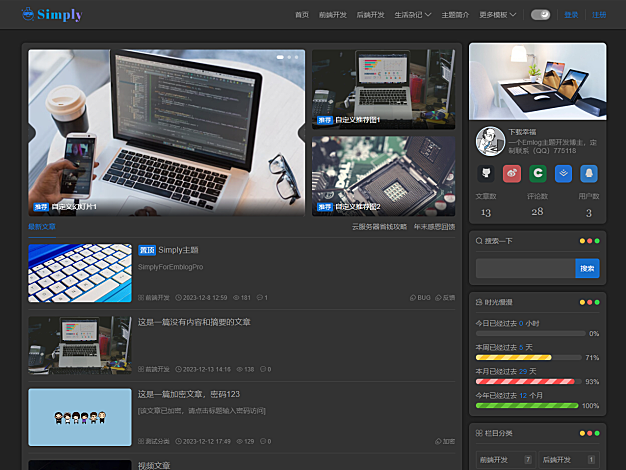The width and height of the screenshot is (626, 470).
Task: Click the blue 搜索 button
Action: [x=587, y=268]
